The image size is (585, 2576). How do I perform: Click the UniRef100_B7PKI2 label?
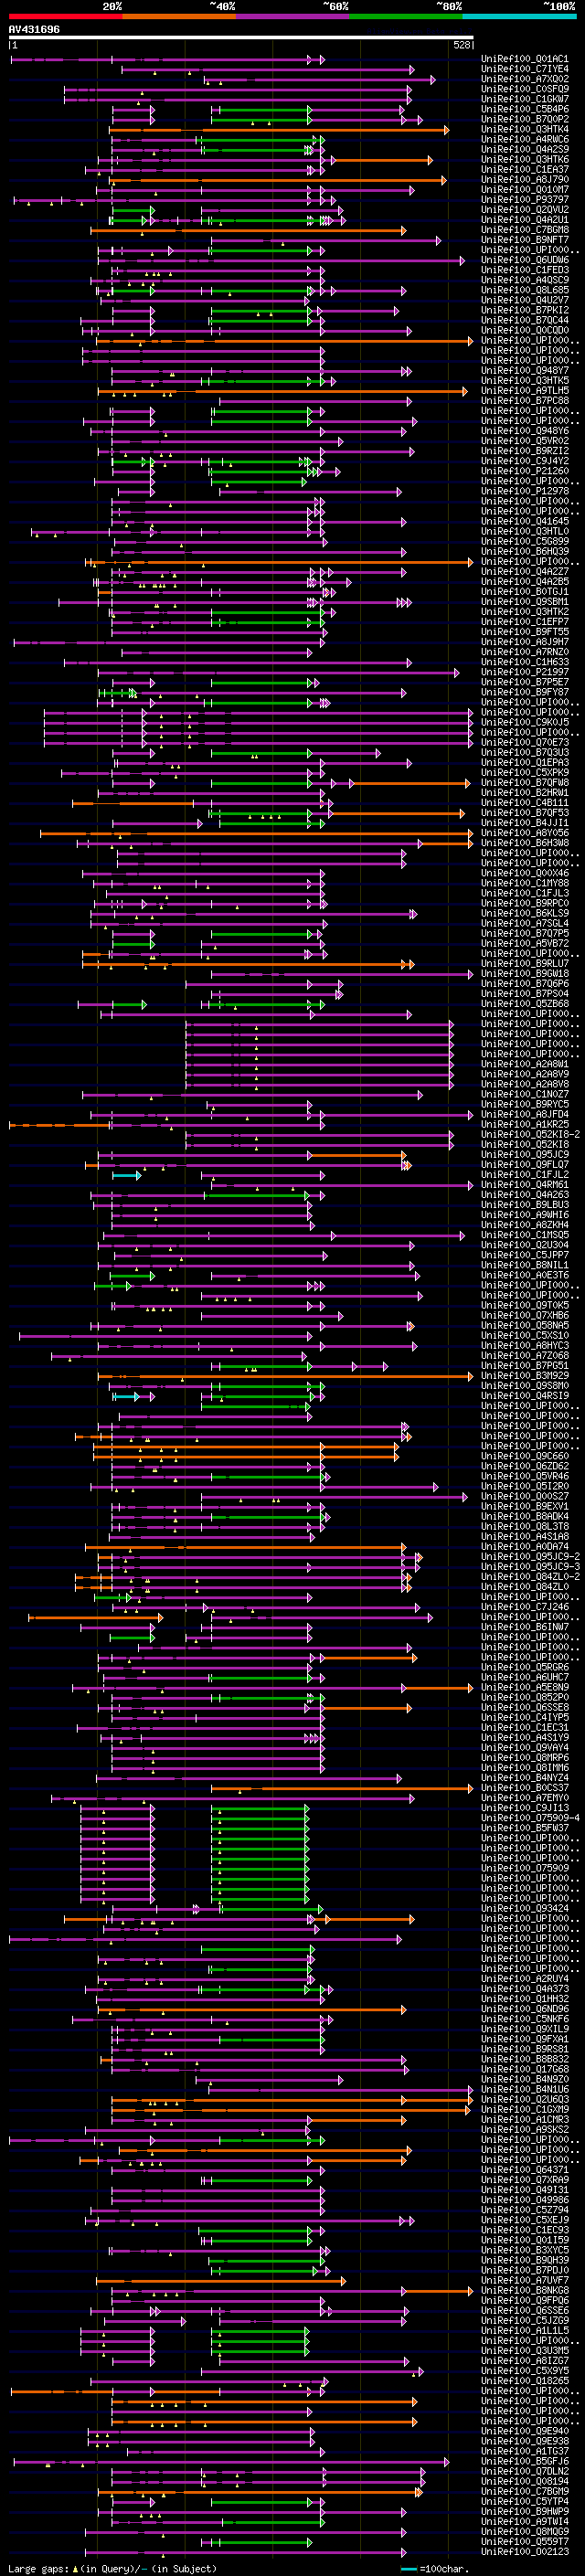coord(524,310)
